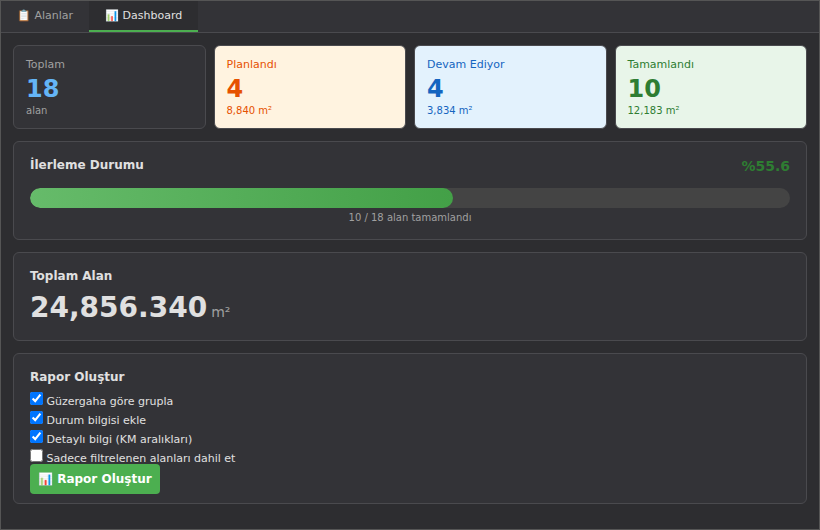Switch to the Alanlar tab
Image resolution: width=820 pixels, height=530 pixels.
(x=45, y=16)
